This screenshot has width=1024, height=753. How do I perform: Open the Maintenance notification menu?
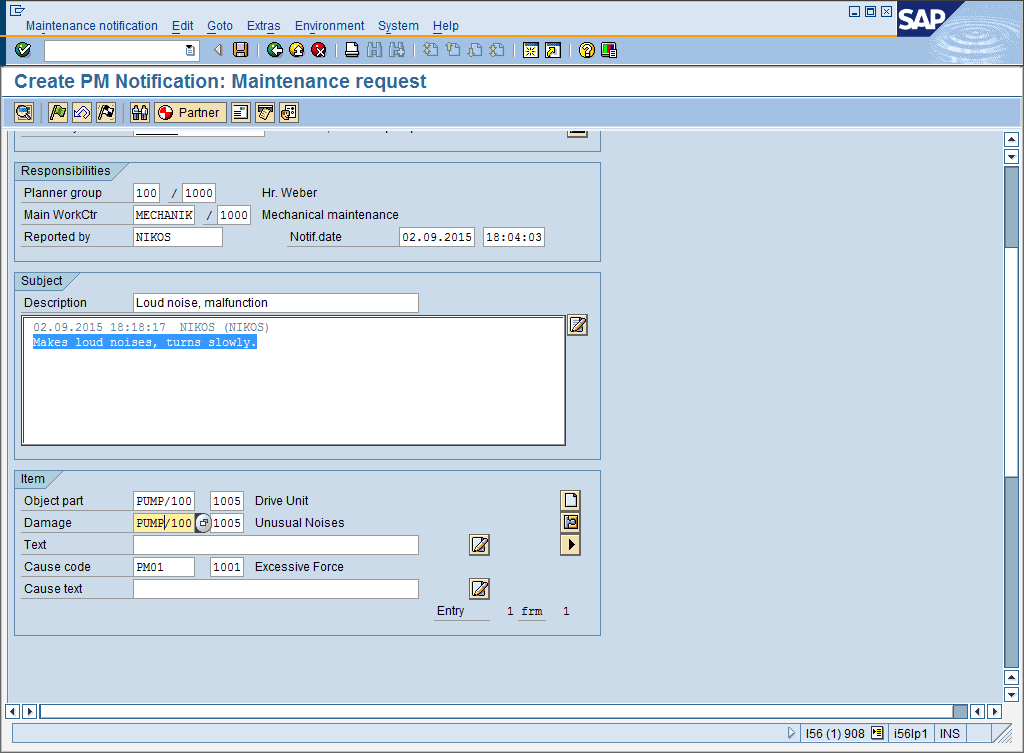coord(92,25)
